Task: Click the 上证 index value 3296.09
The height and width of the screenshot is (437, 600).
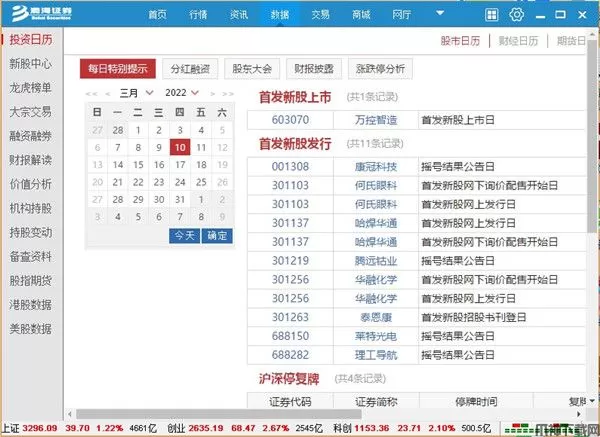Action: pos(40,428)
